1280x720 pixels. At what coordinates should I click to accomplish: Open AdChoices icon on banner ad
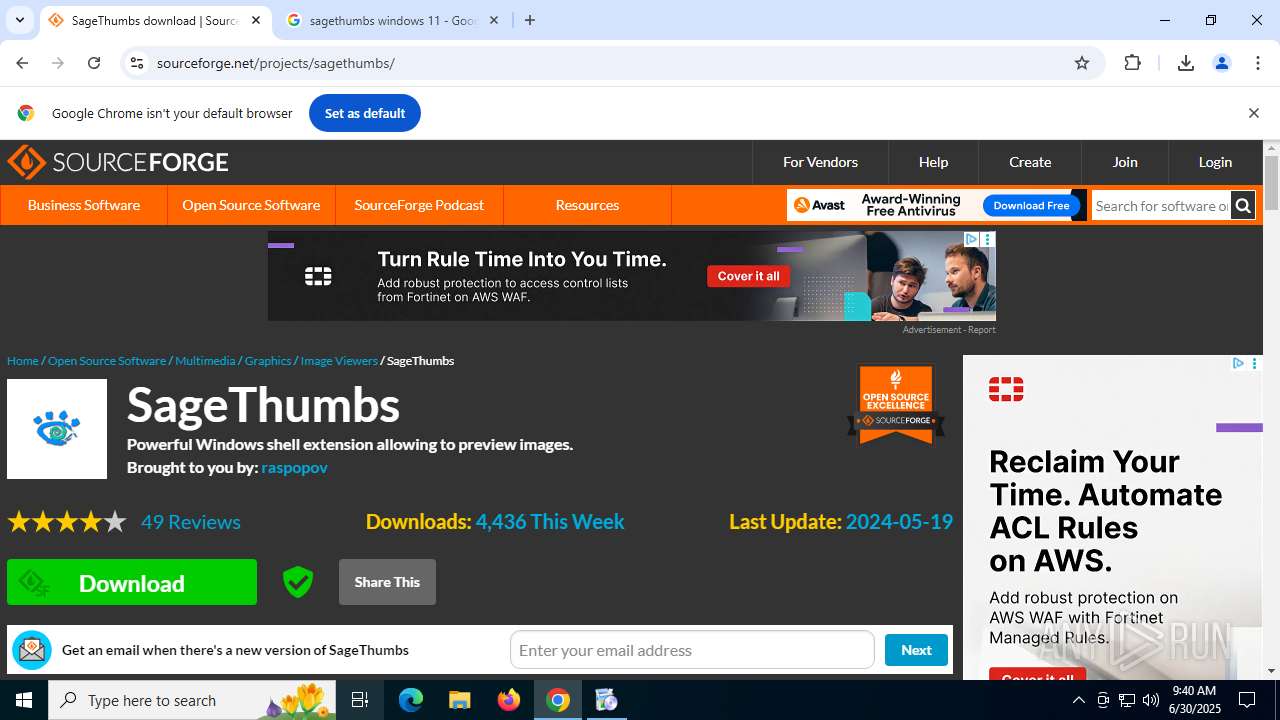[x=971, y=239]
